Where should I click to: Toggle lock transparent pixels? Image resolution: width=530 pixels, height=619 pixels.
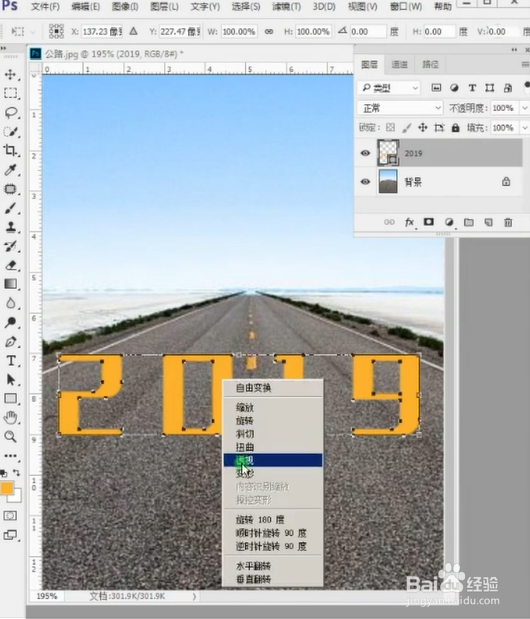(390, 128)
